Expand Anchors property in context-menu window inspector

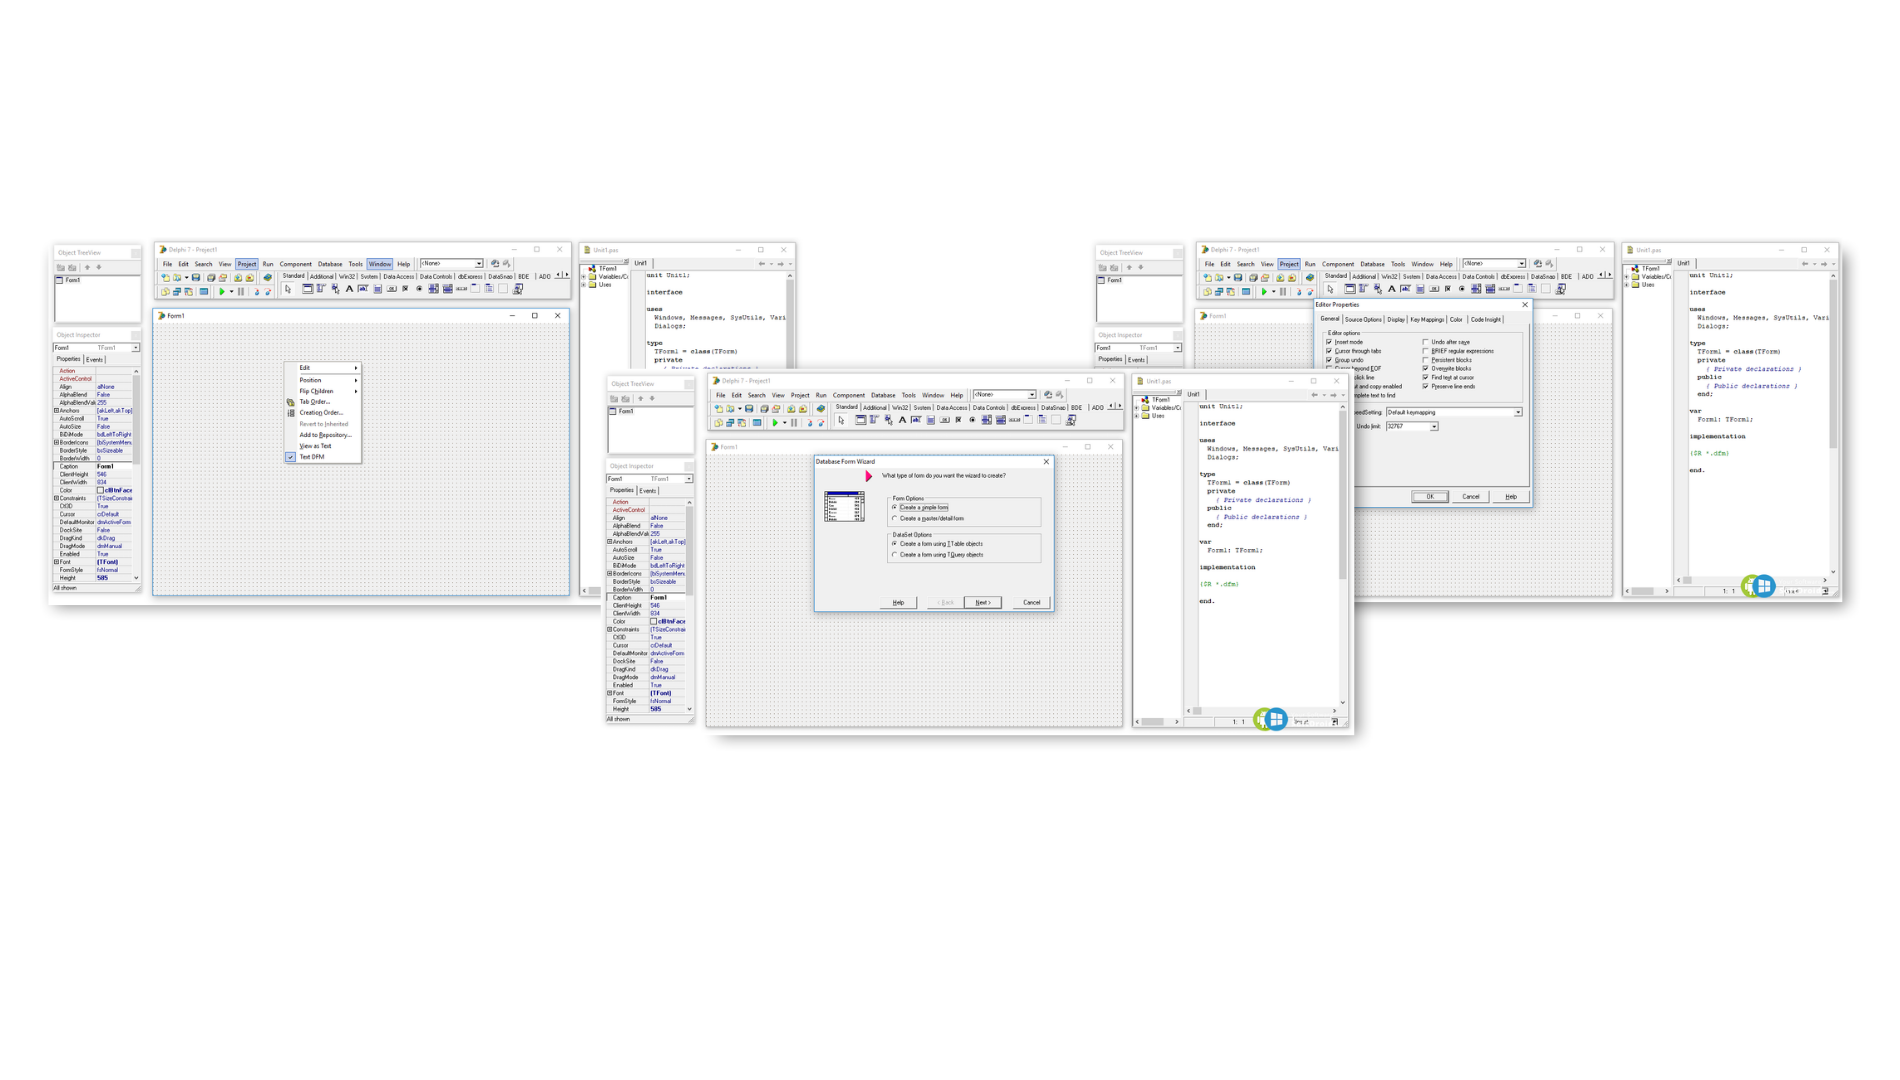coord(56,410)
